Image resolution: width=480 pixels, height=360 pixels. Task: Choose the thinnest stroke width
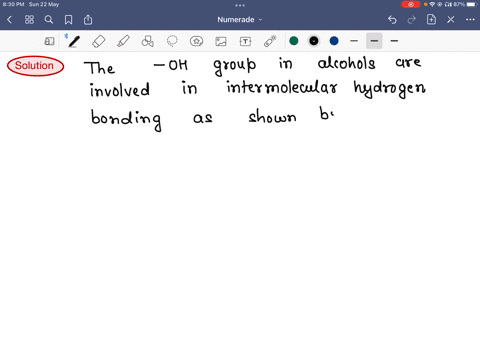point(354,41)
